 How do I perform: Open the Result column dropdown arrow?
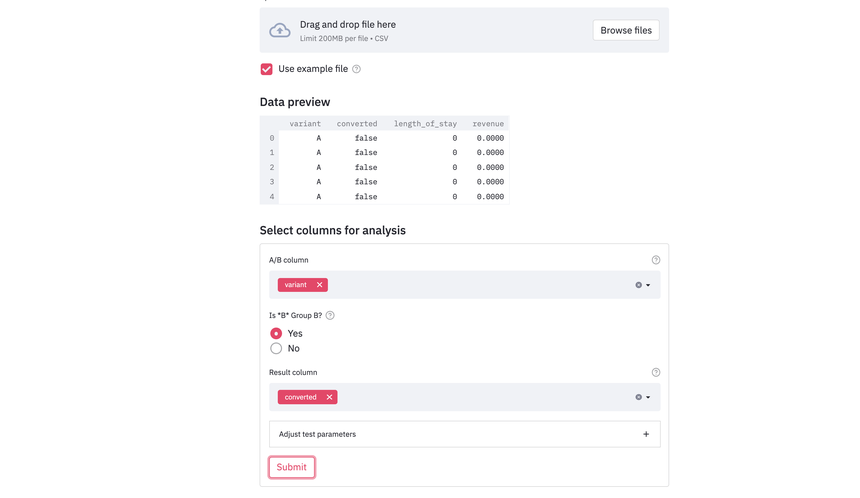[x=648, y=397]
